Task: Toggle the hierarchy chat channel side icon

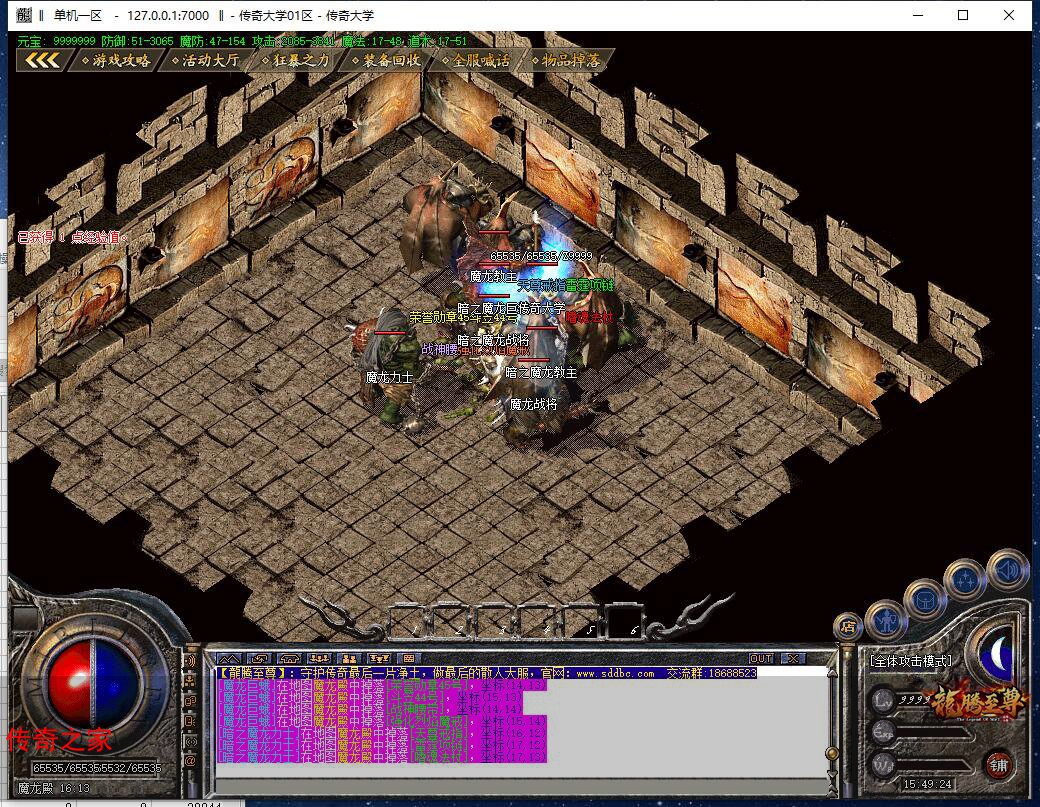Action: click(x=190, y=681)
